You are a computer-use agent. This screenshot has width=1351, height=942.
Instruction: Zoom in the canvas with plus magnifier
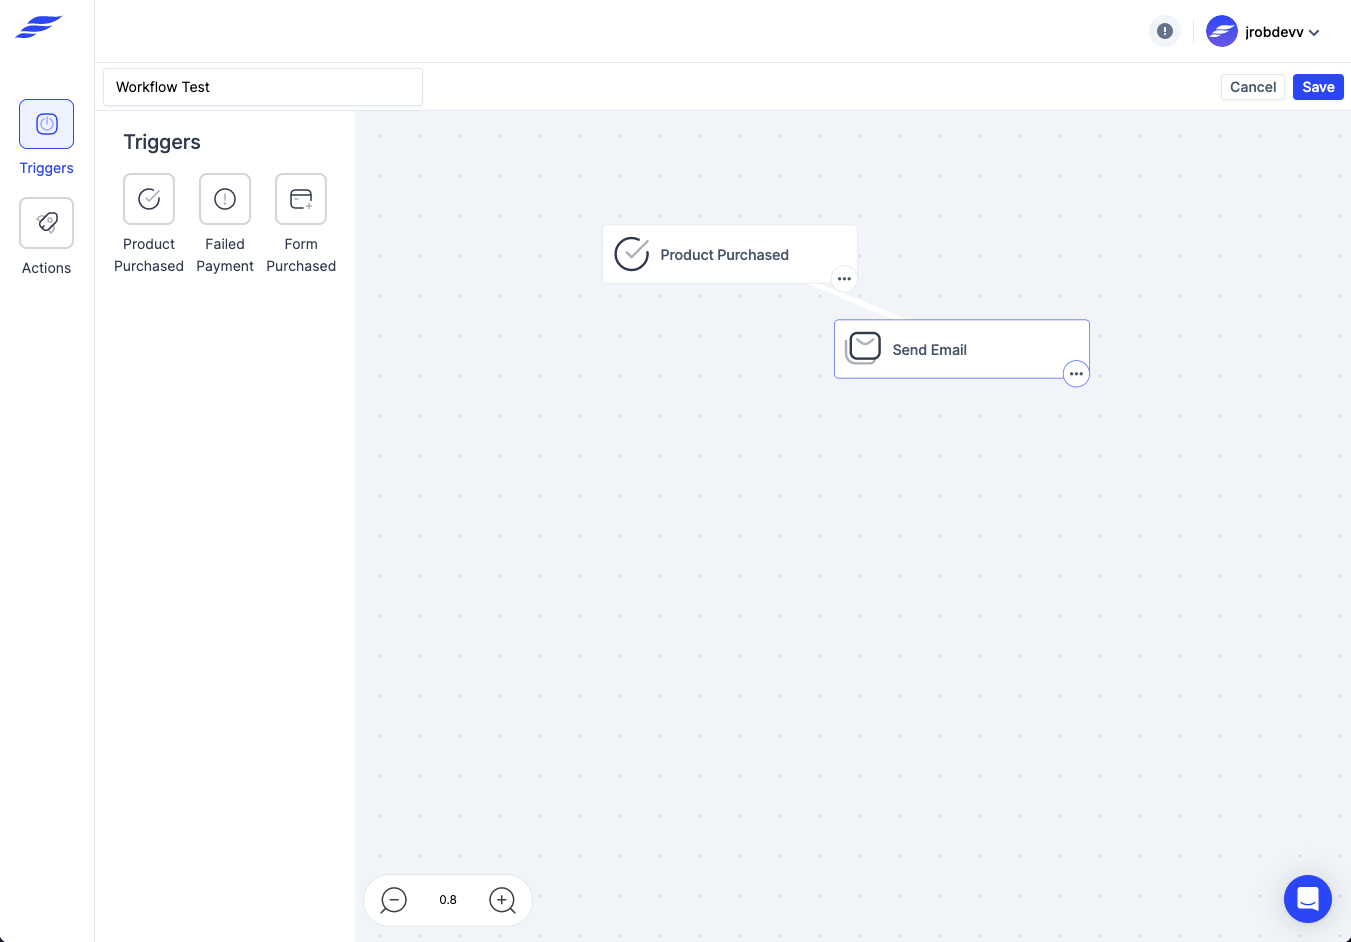[502, 900]
